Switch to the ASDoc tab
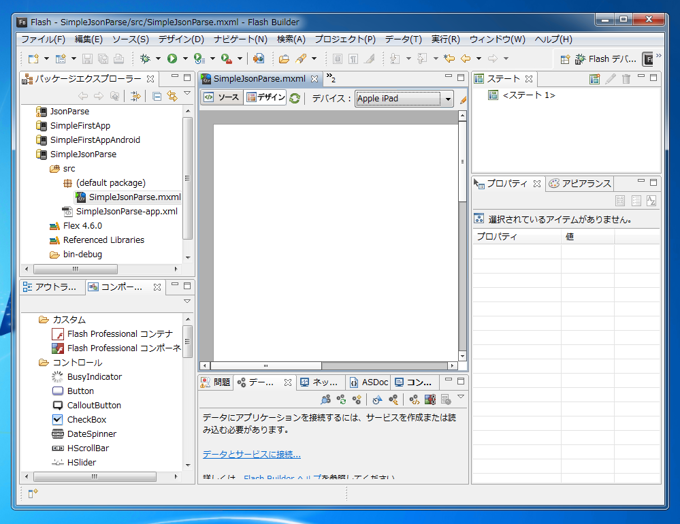 [369, 382]
